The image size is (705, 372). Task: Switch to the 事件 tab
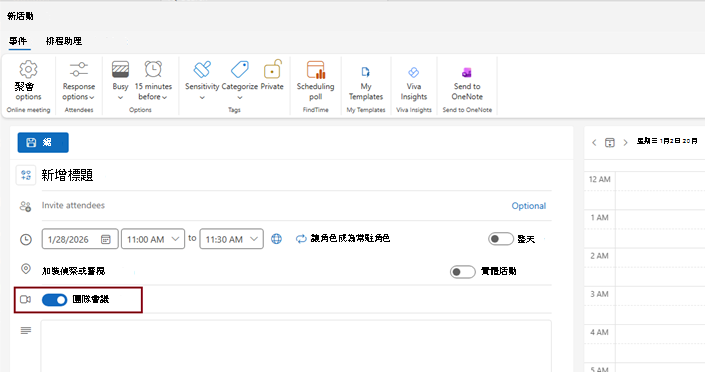(18, 41)
